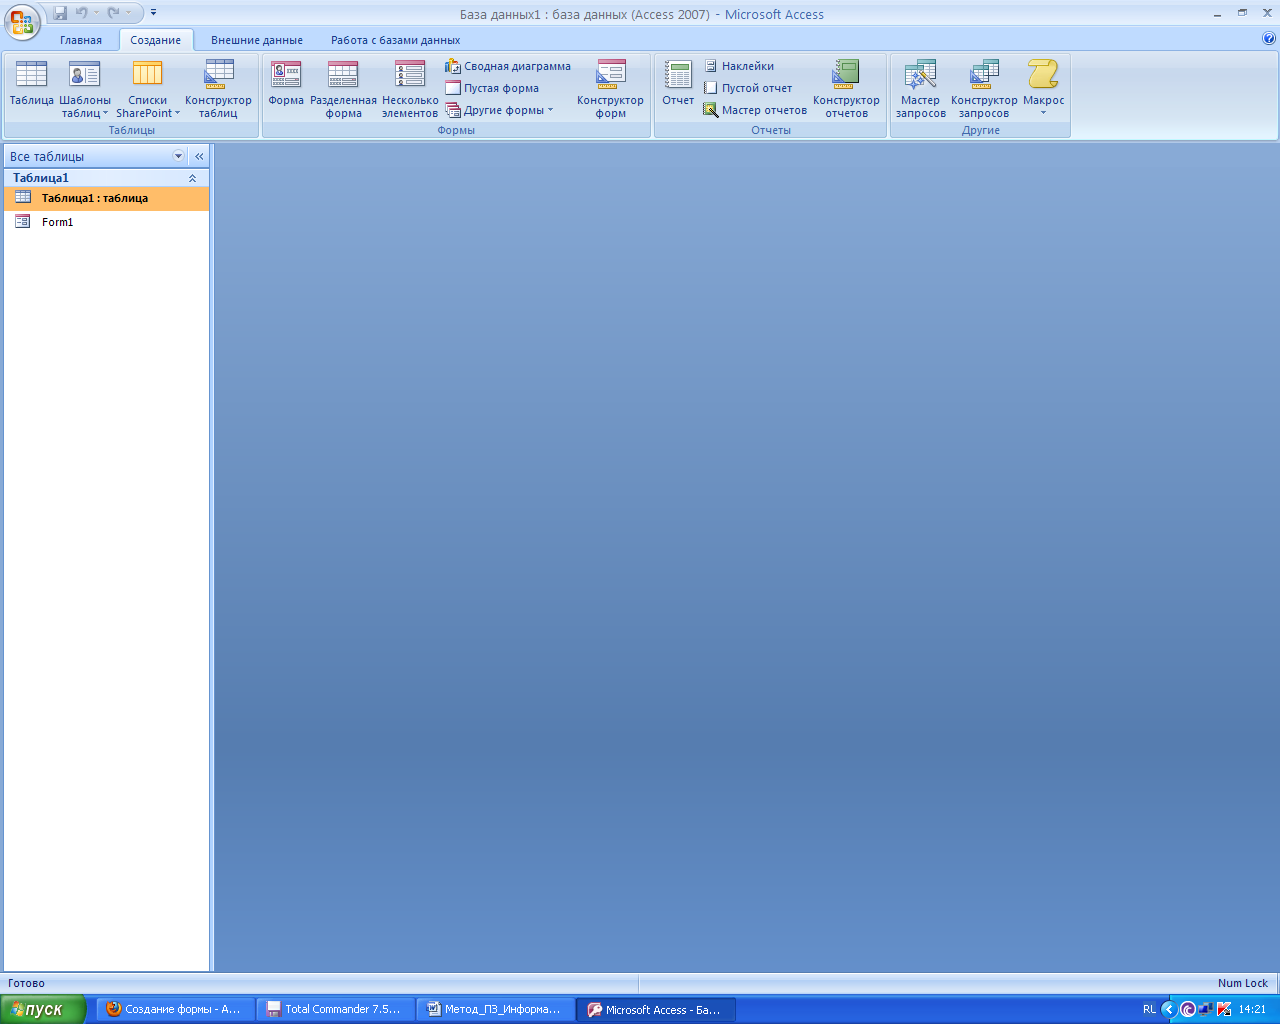Create a Пустая форма
Viewport: 1280px width, 1024px height.
click(x=492, y=88)
